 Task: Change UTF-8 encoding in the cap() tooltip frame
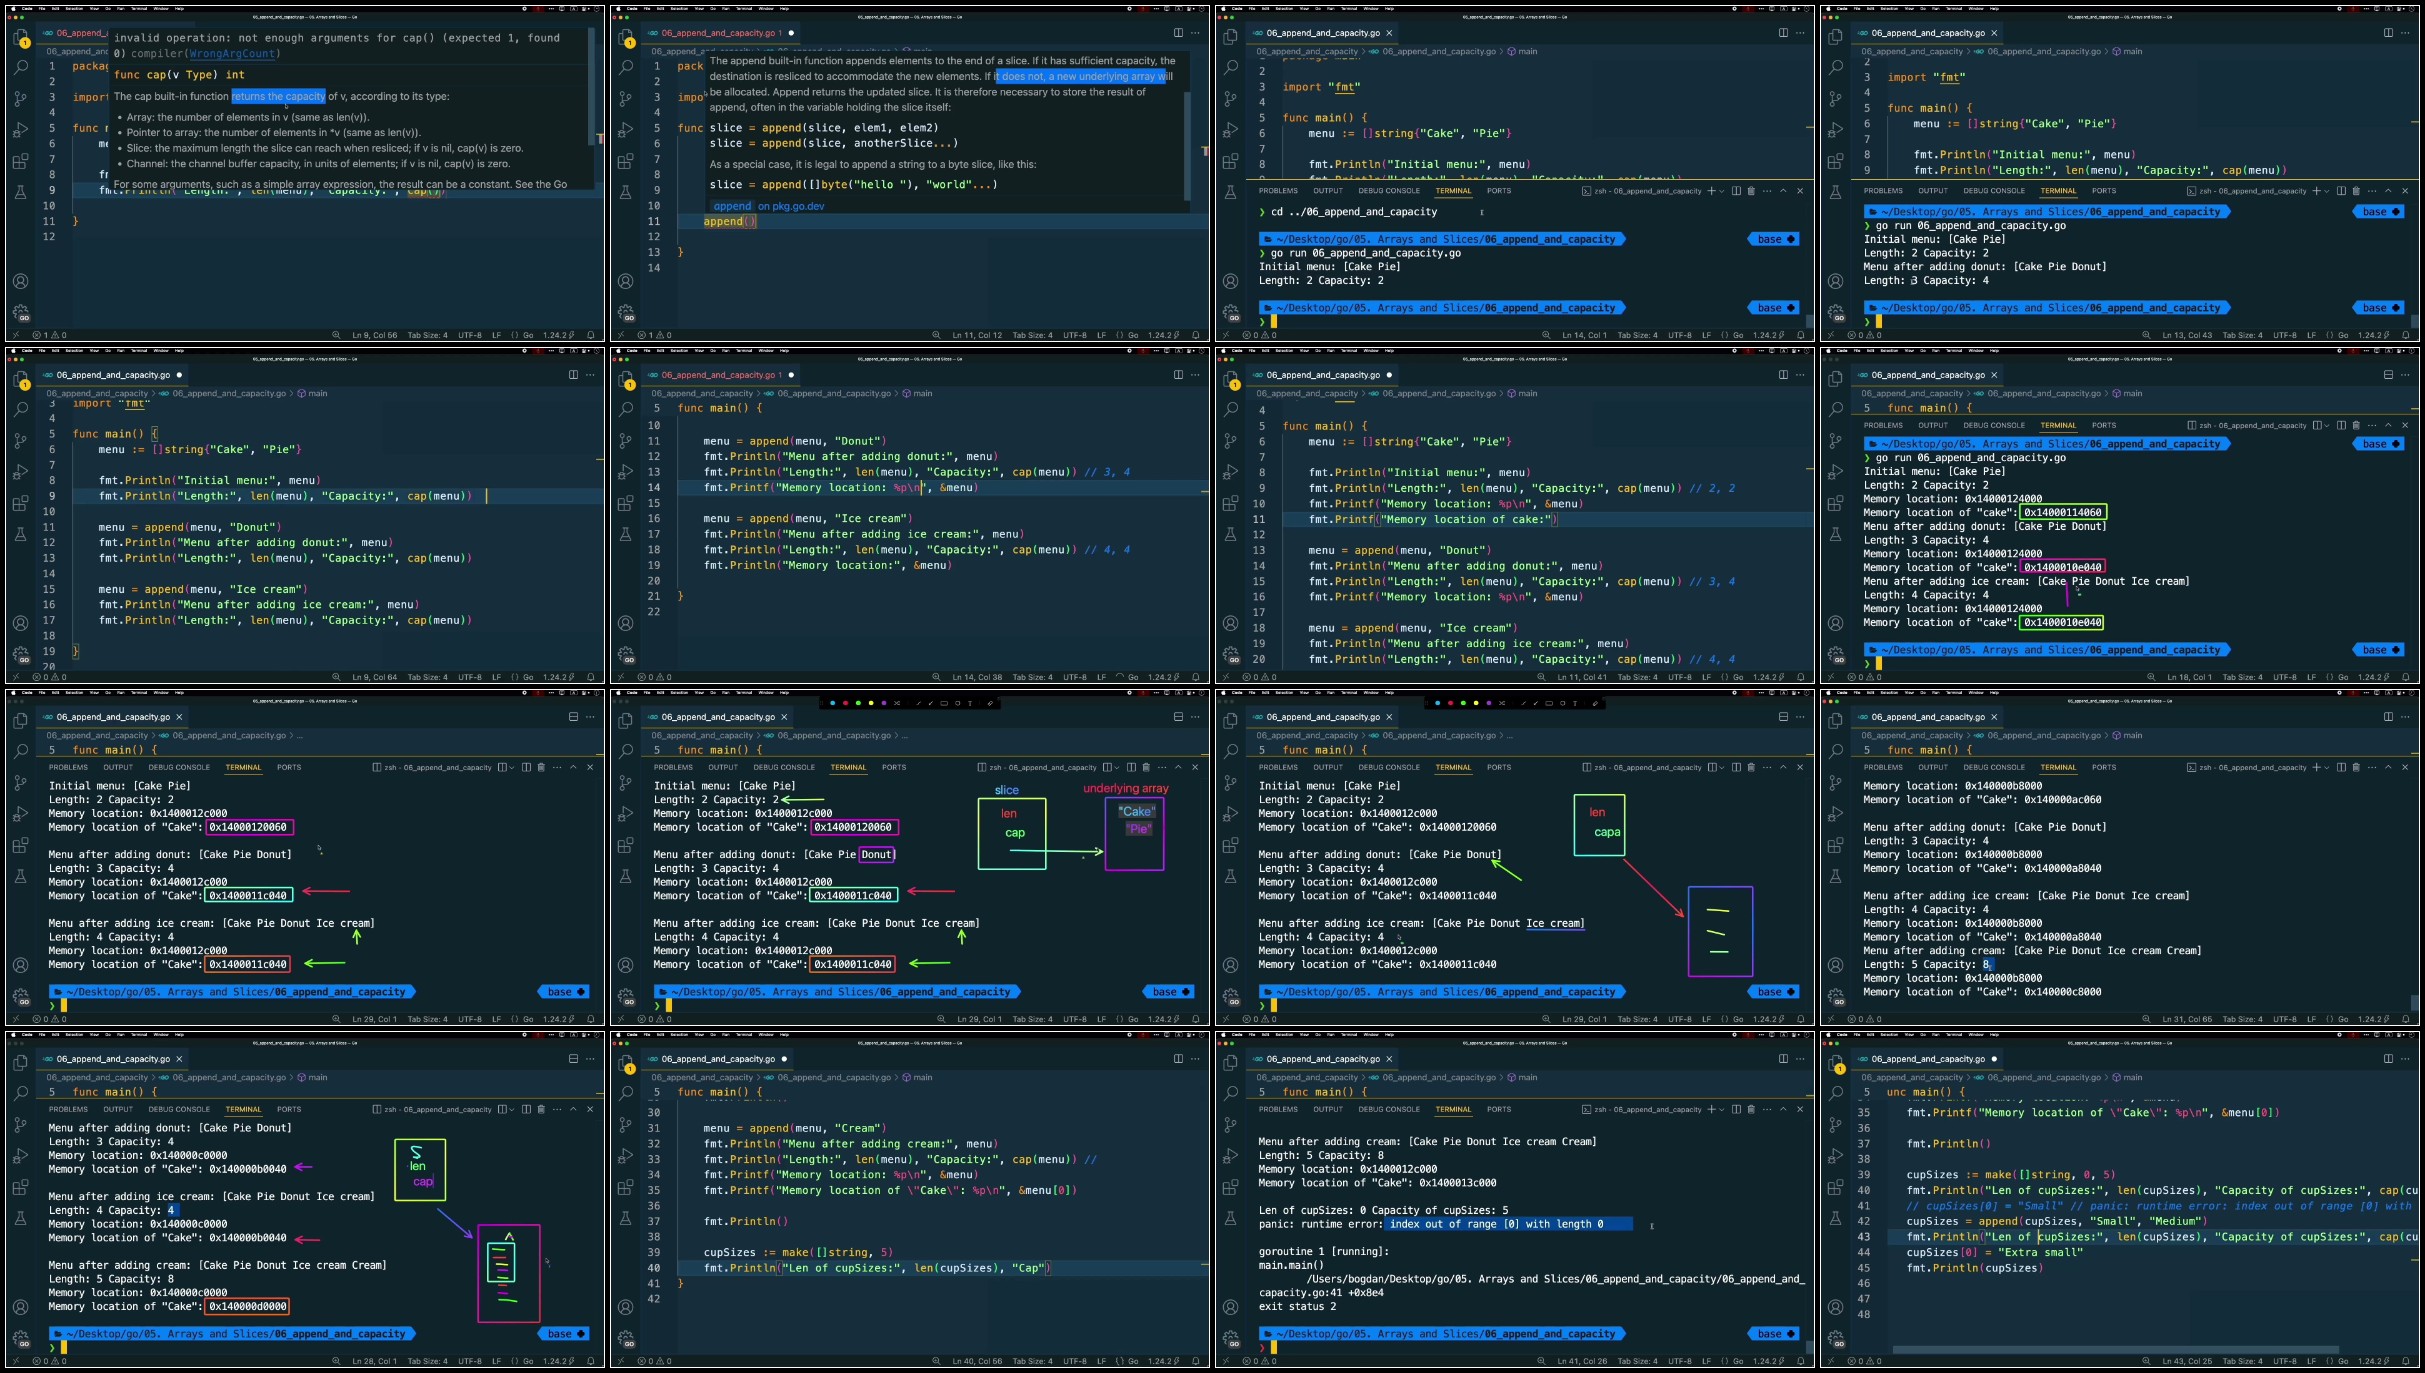tap(470, 335)
